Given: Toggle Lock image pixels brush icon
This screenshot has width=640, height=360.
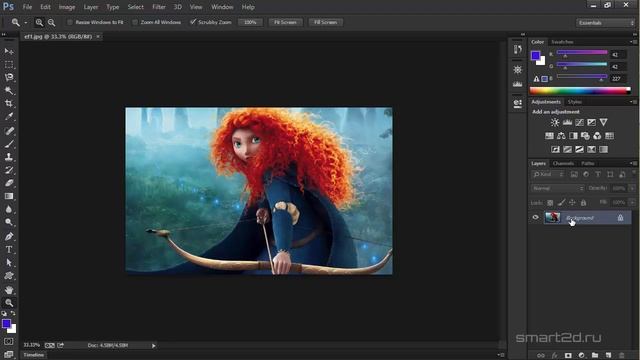Looking at the screenshot, I should 562,202.
